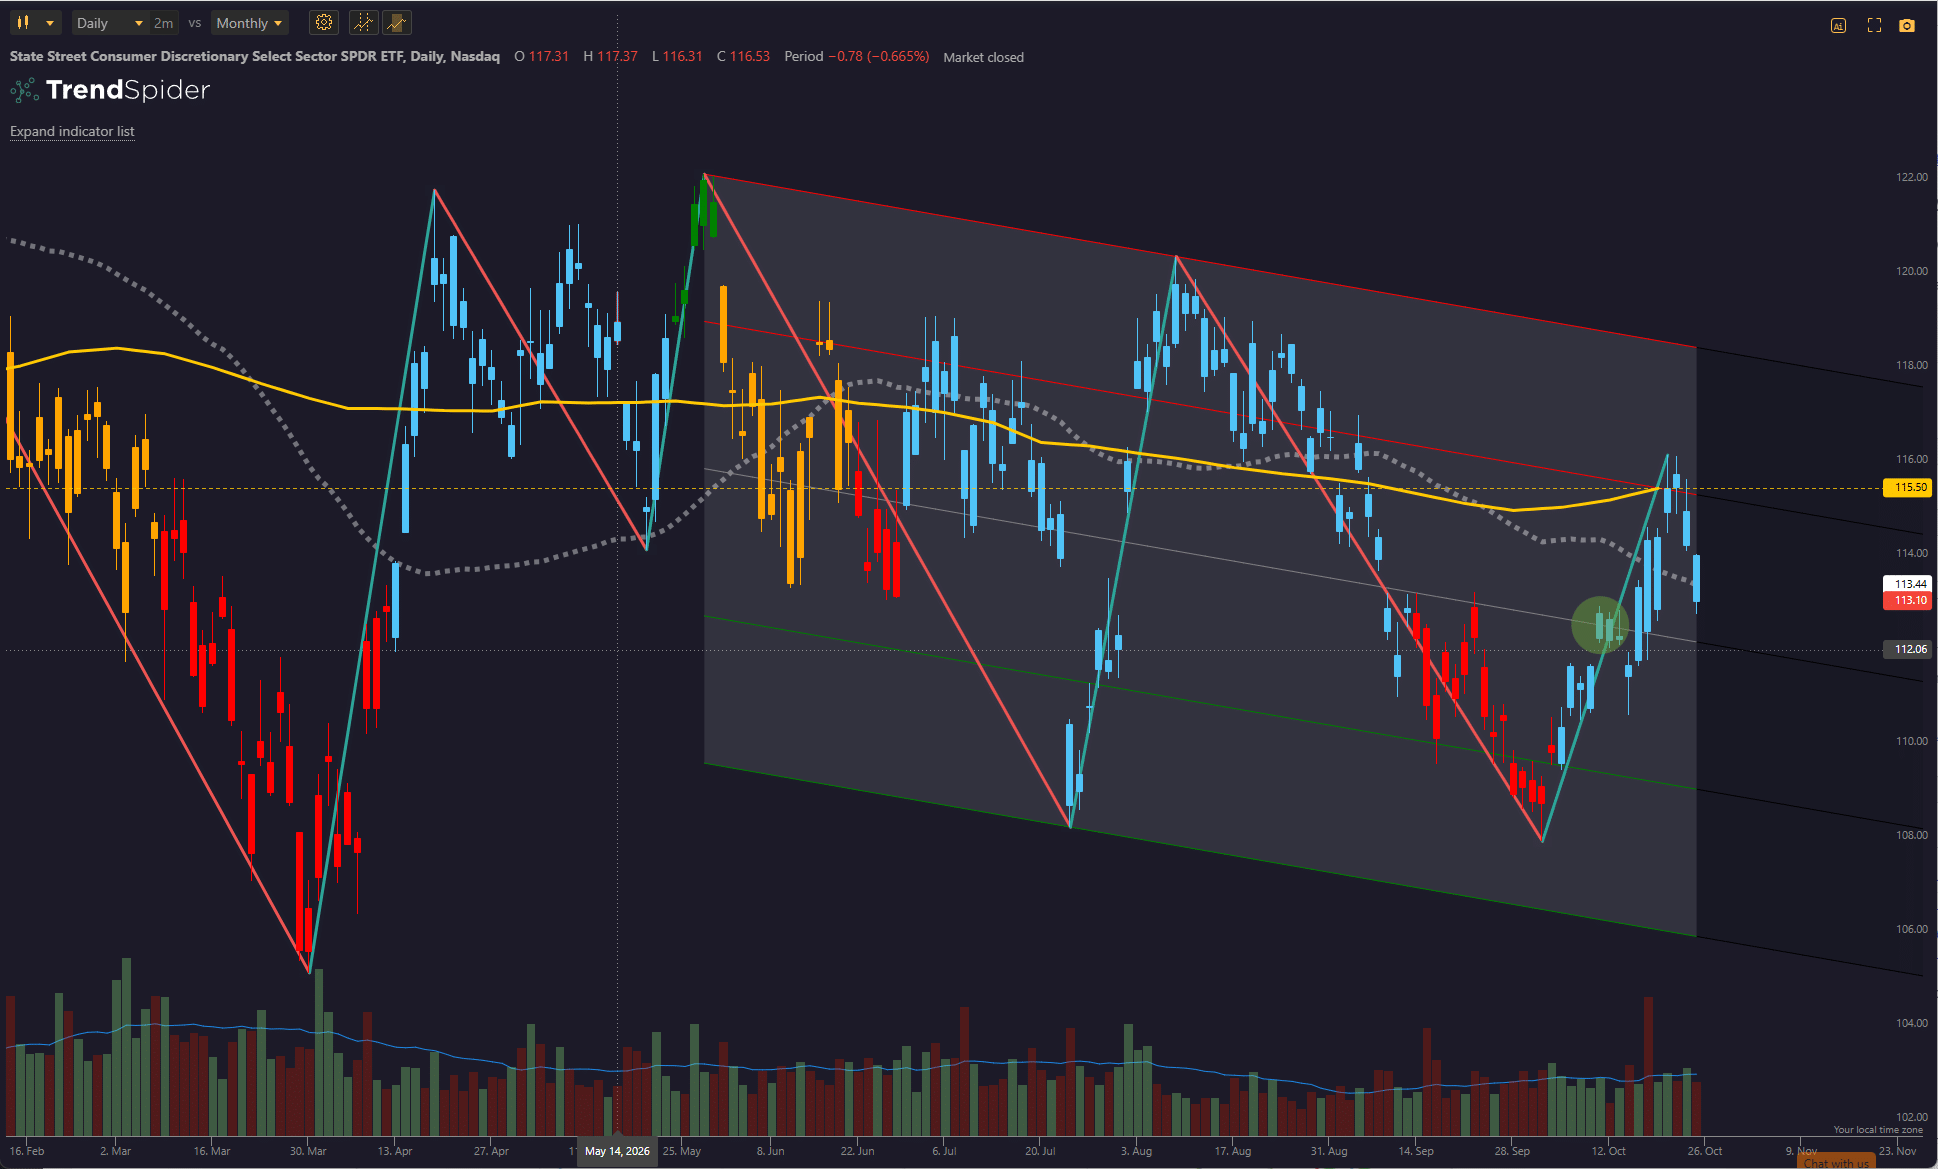Viewport: 1938px width, 1169px height.
Task: Click the Open value 117.31
Action: 548,56
